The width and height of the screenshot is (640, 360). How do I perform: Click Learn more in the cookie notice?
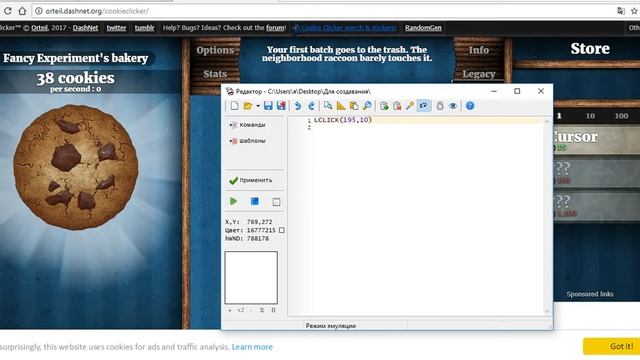click(x=252, y=347)
